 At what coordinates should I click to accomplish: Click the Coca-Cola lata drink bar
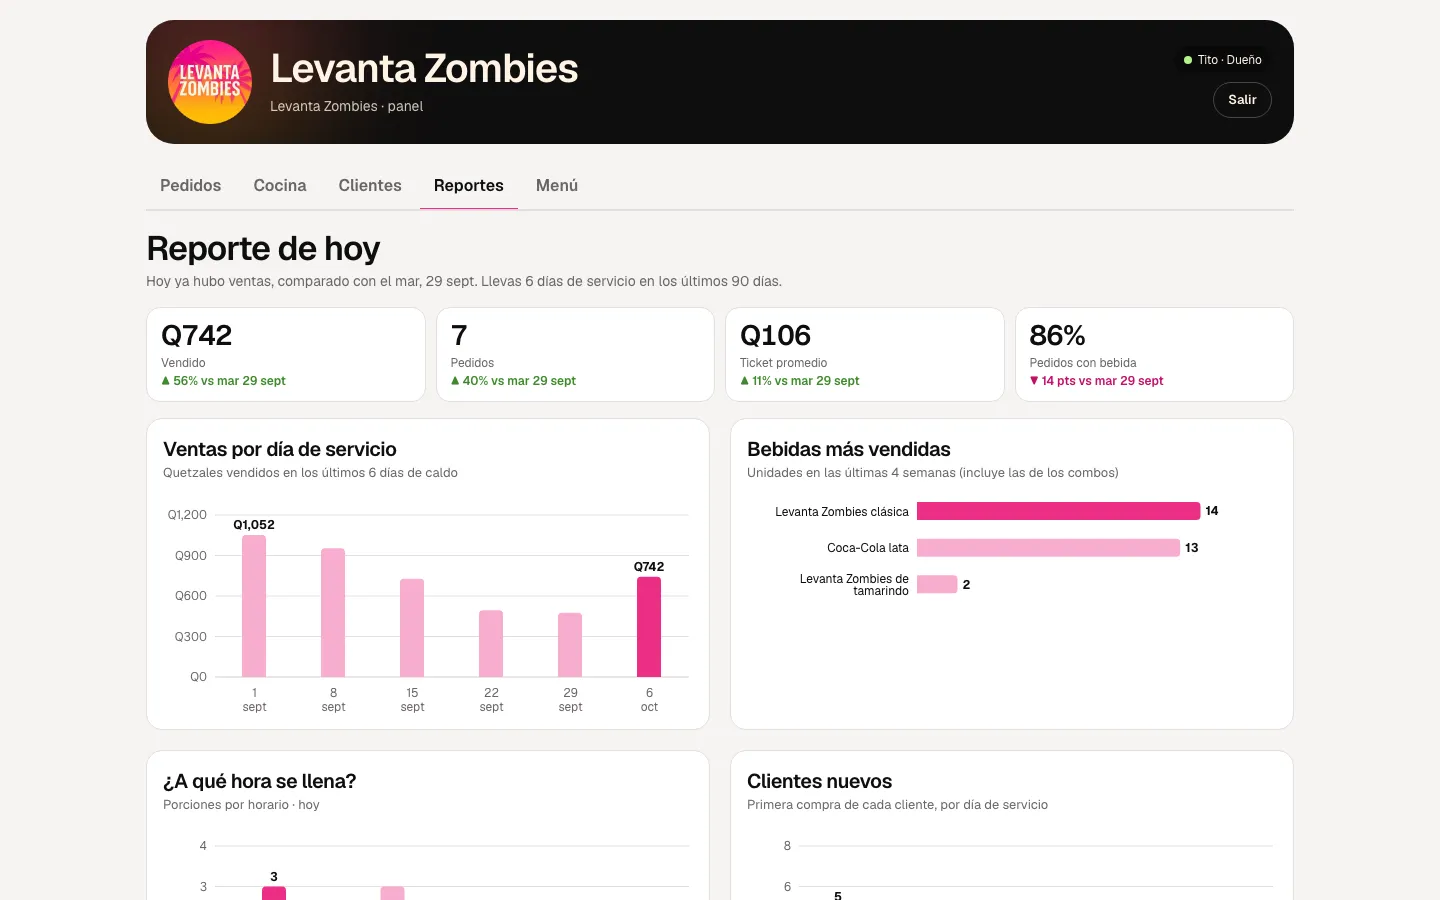pos(1048,548)
